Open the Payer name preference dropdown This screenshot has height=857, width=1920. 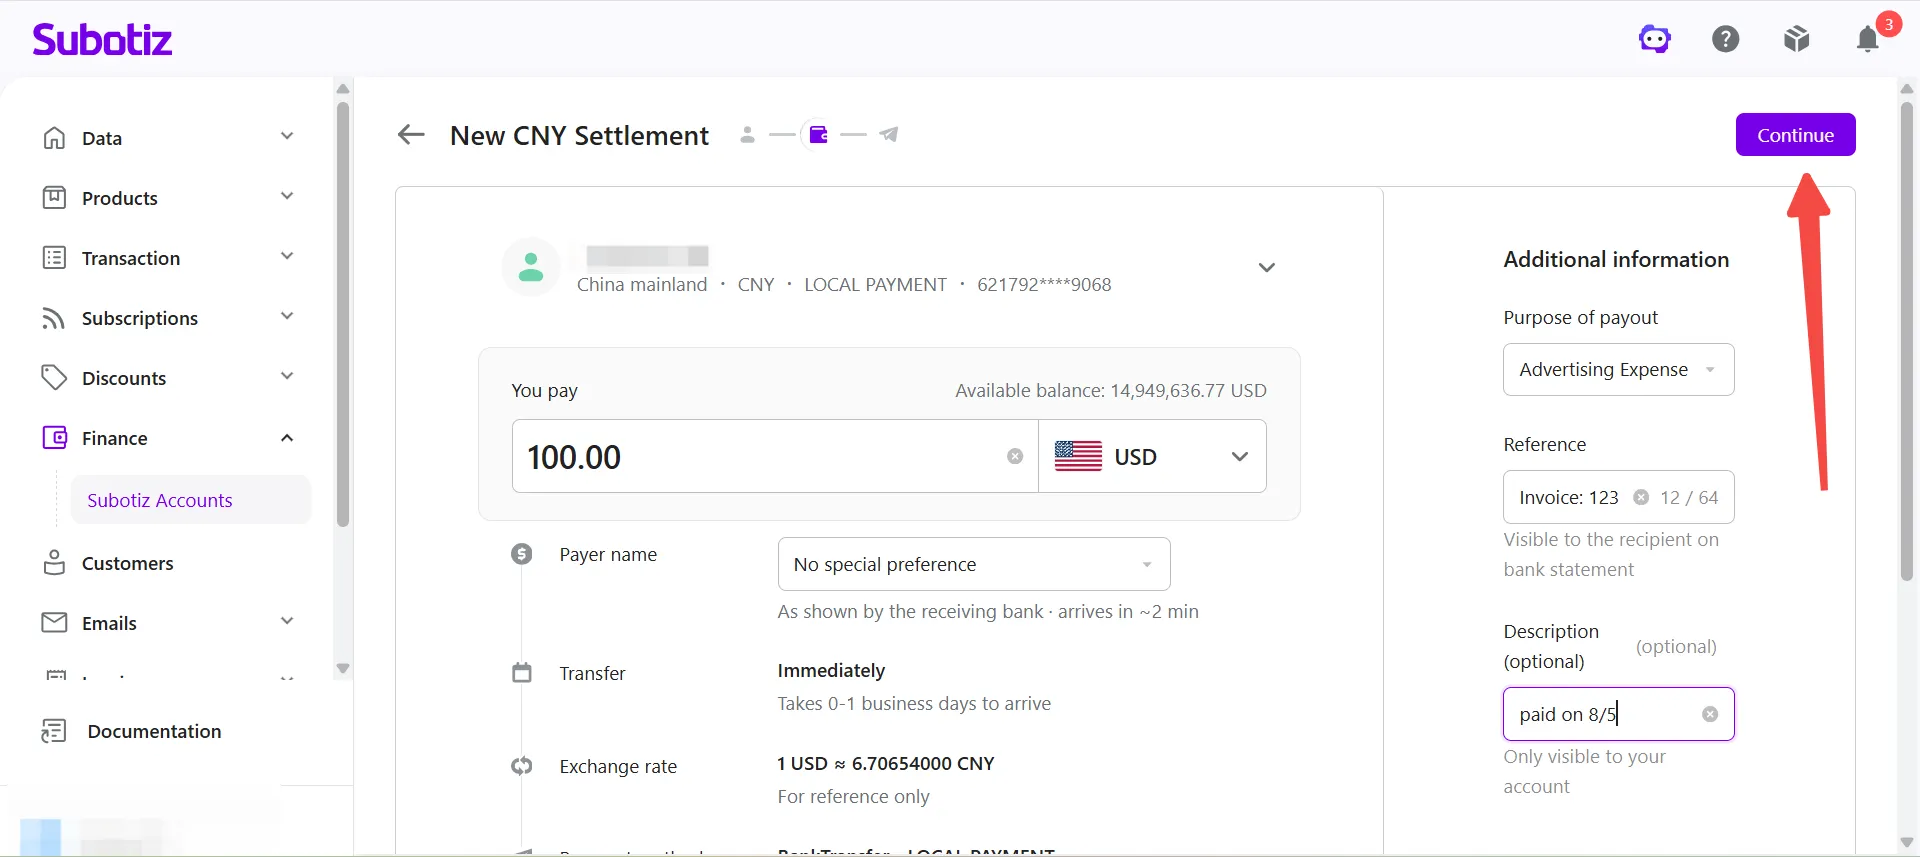tap(974, 564)
